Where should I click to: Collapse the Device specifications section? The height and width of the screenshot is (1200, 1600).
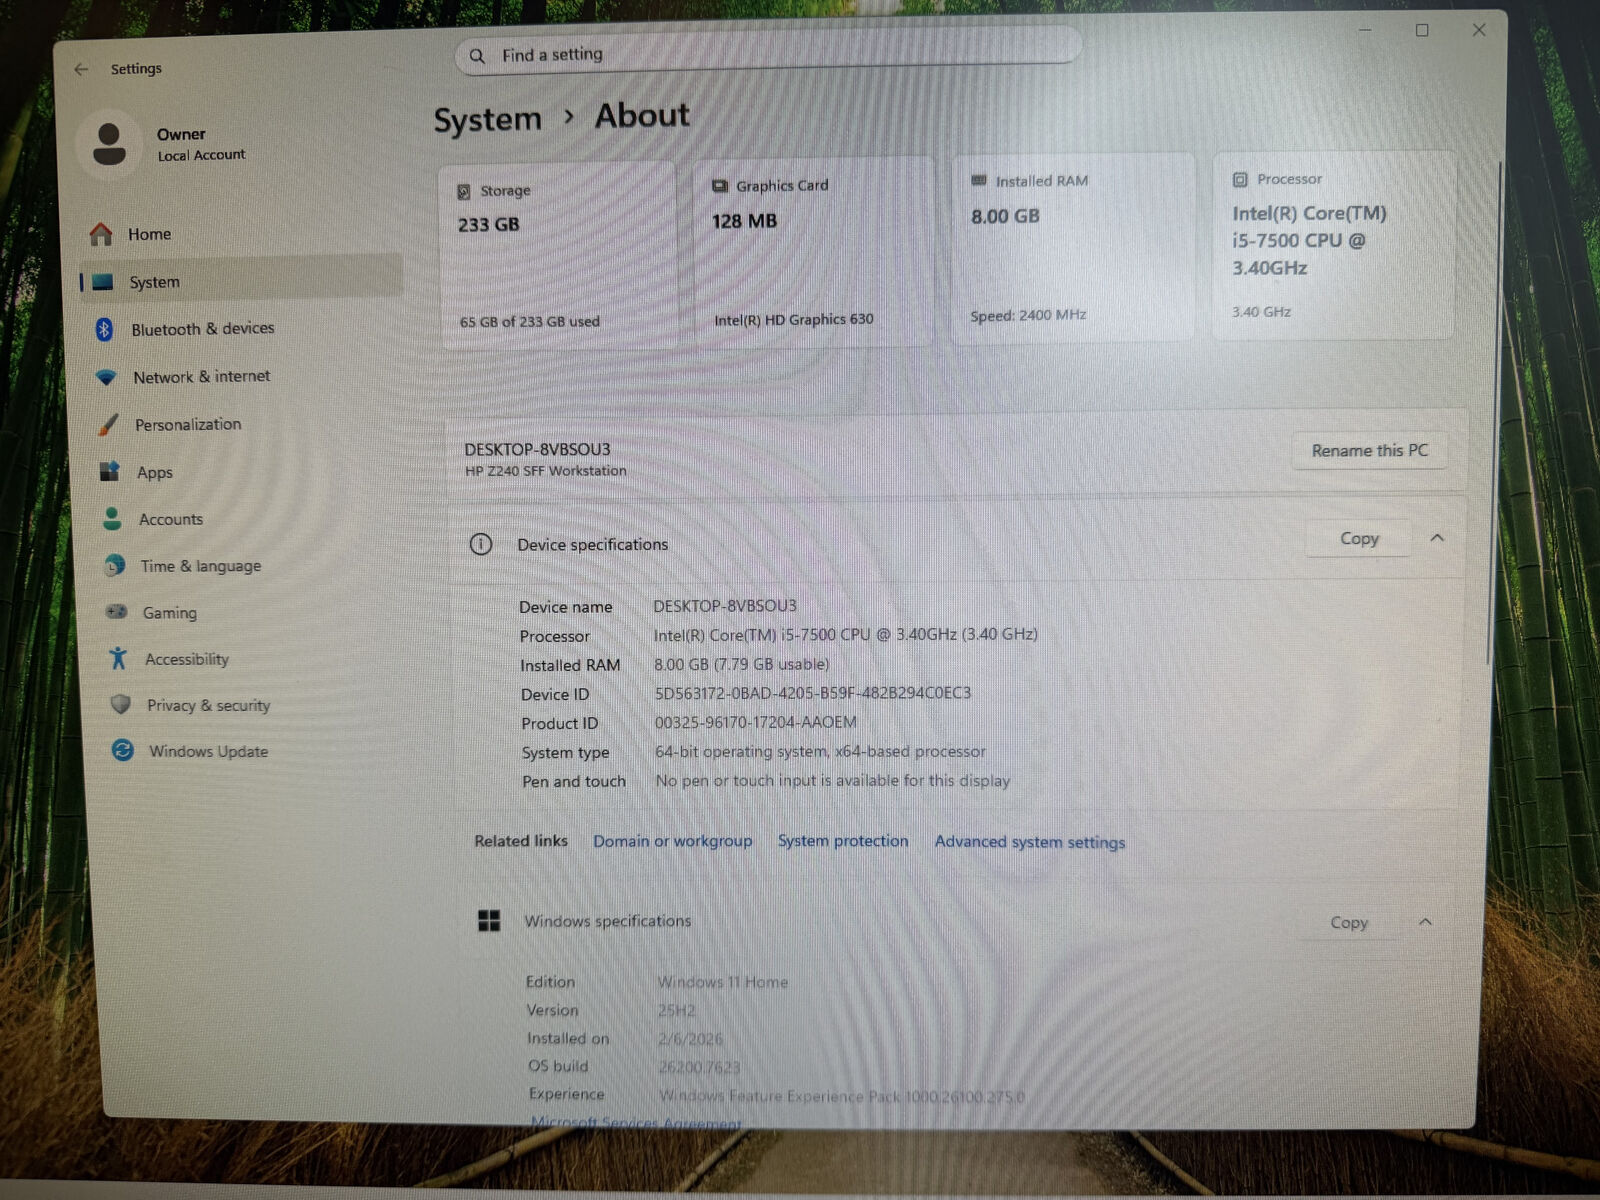(1437, 538)
